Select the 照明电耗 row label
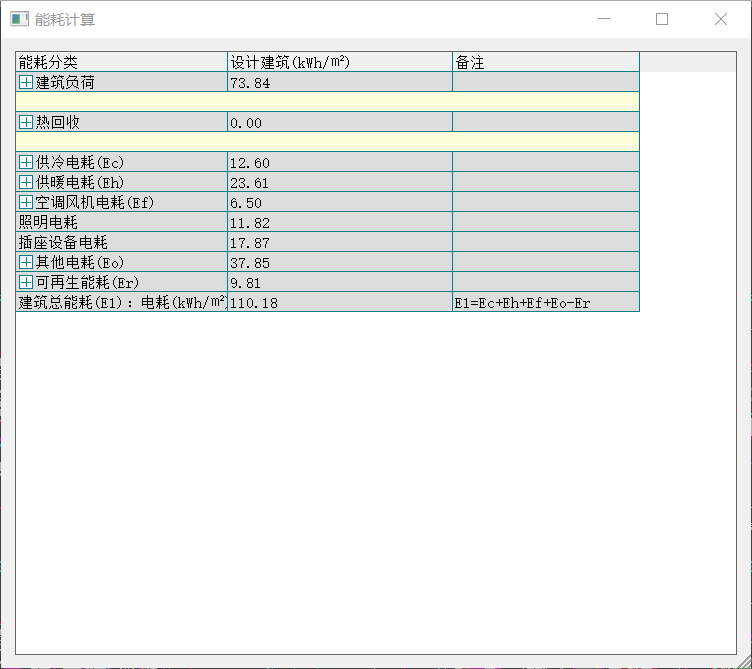The height and width of the screenshot is (669, 752). click(x=48, y=223)
